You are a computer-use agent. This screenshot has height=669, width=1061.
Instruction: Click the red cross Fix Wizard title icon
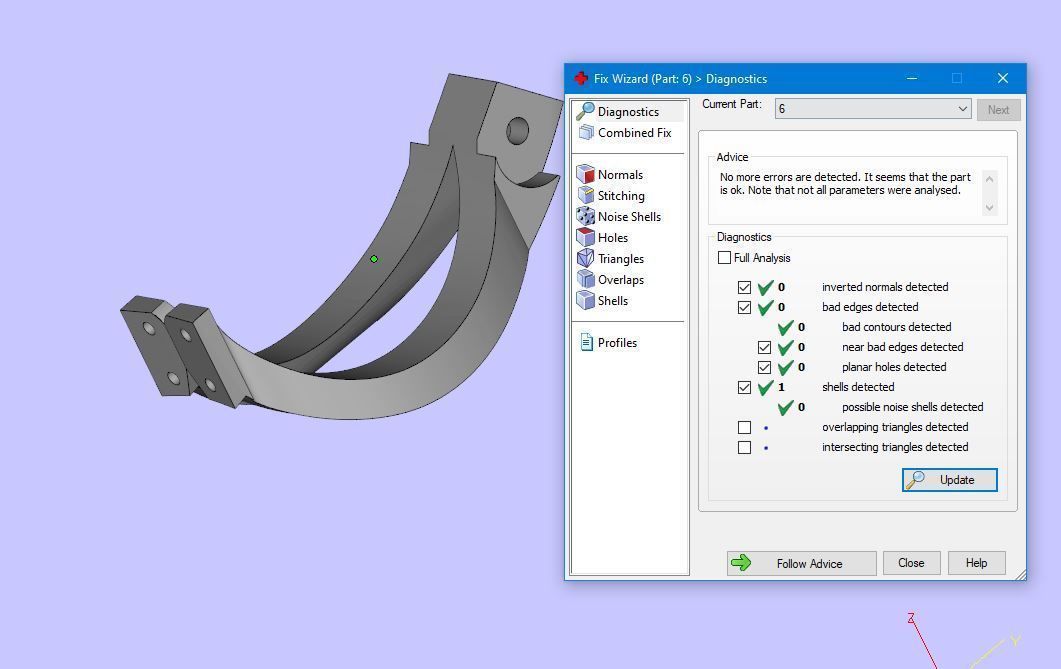click(581, 78)
